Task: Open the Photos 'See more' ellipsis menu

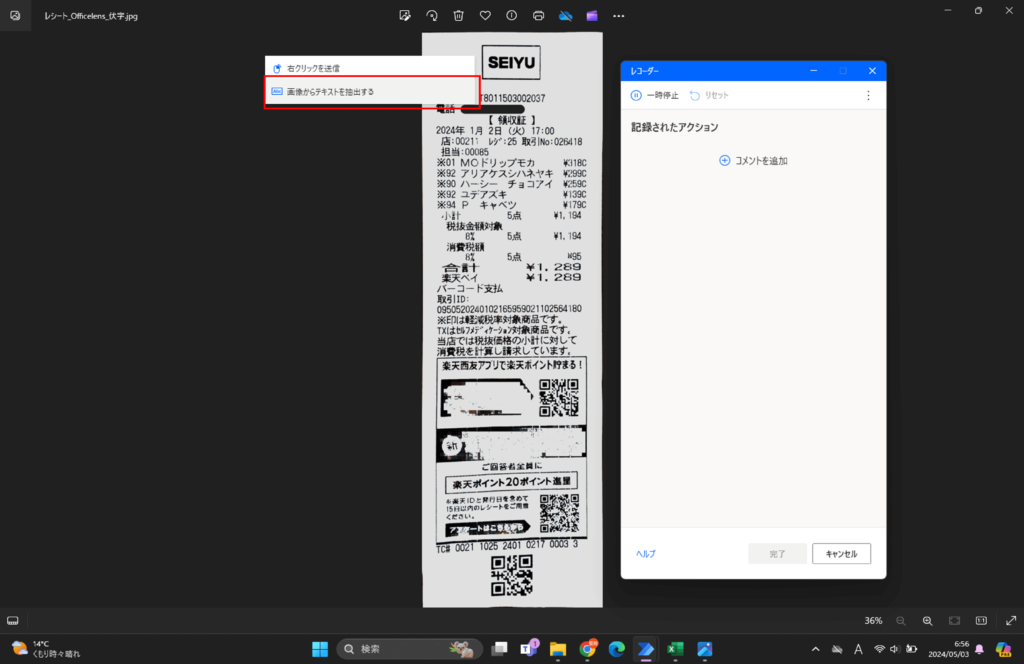Action: tap(618, 16)
